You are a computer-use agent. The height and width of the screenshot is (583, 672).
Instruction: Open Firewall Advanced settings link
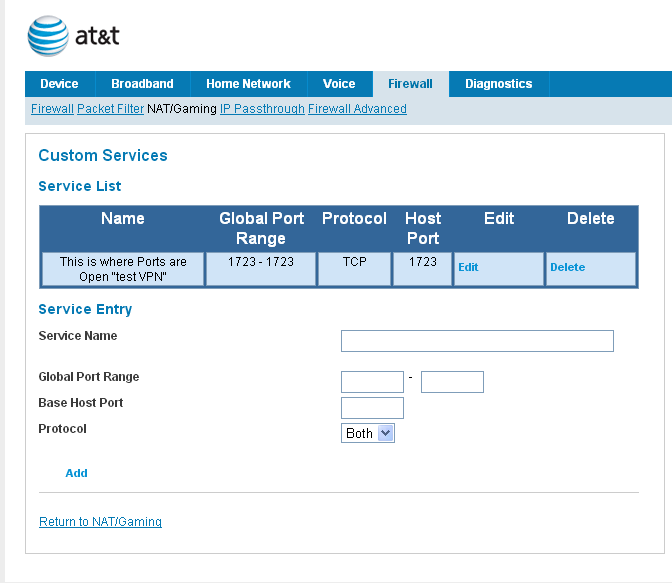click(x=357, y=109)
